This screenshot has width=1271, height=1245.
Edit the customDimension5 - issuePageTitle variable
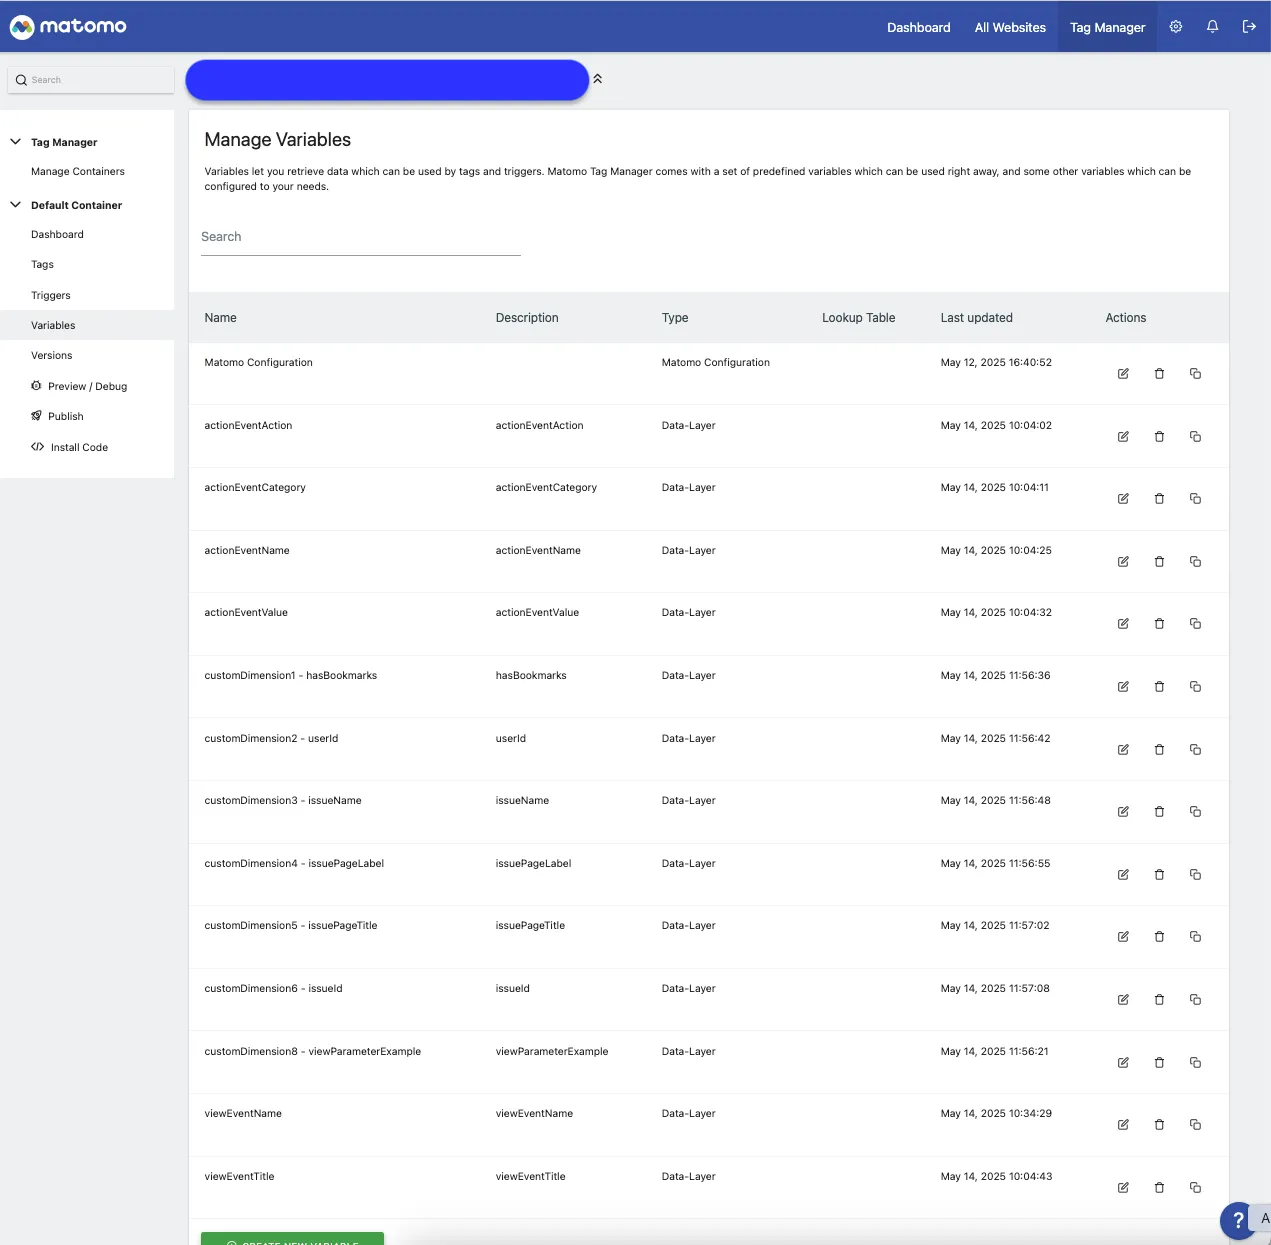(x=1123, y=937)
